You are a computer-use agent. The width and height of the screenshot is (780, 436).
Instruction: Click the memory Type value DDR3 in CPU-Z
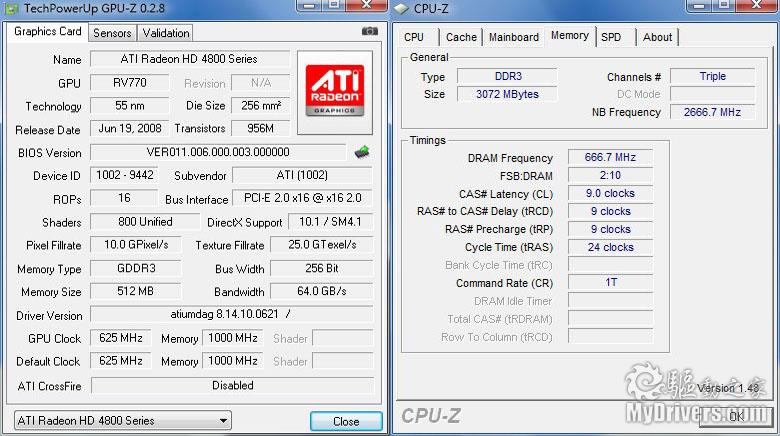pyautogui.click(x=507, y=76)
